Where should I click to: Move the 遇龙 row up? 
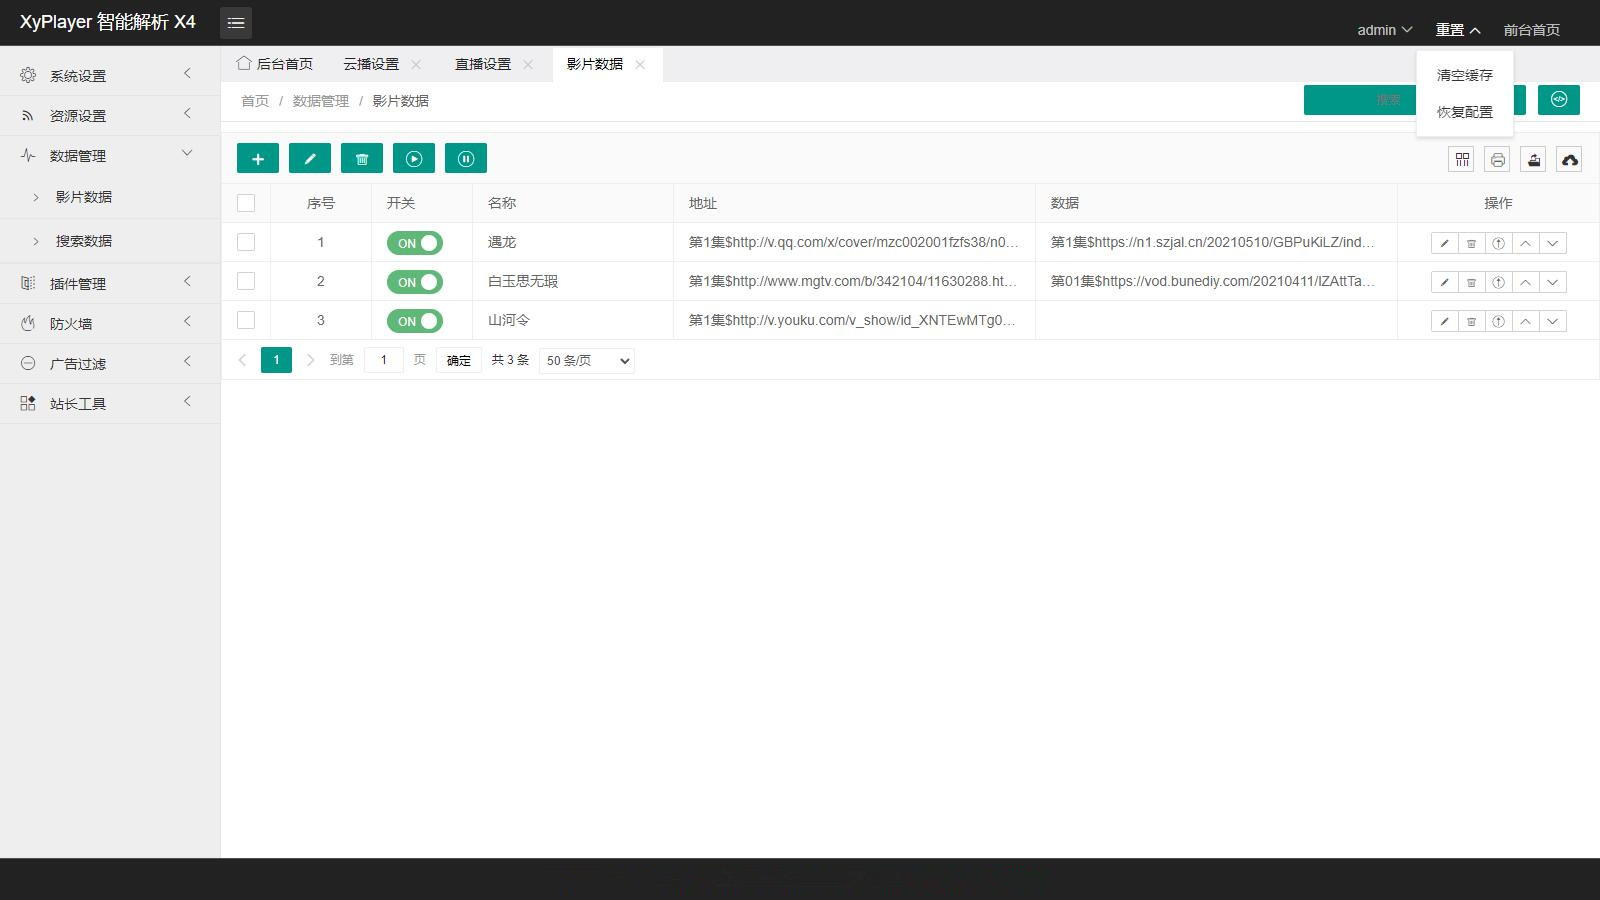pyautogui.click(x=1525, y=243)
